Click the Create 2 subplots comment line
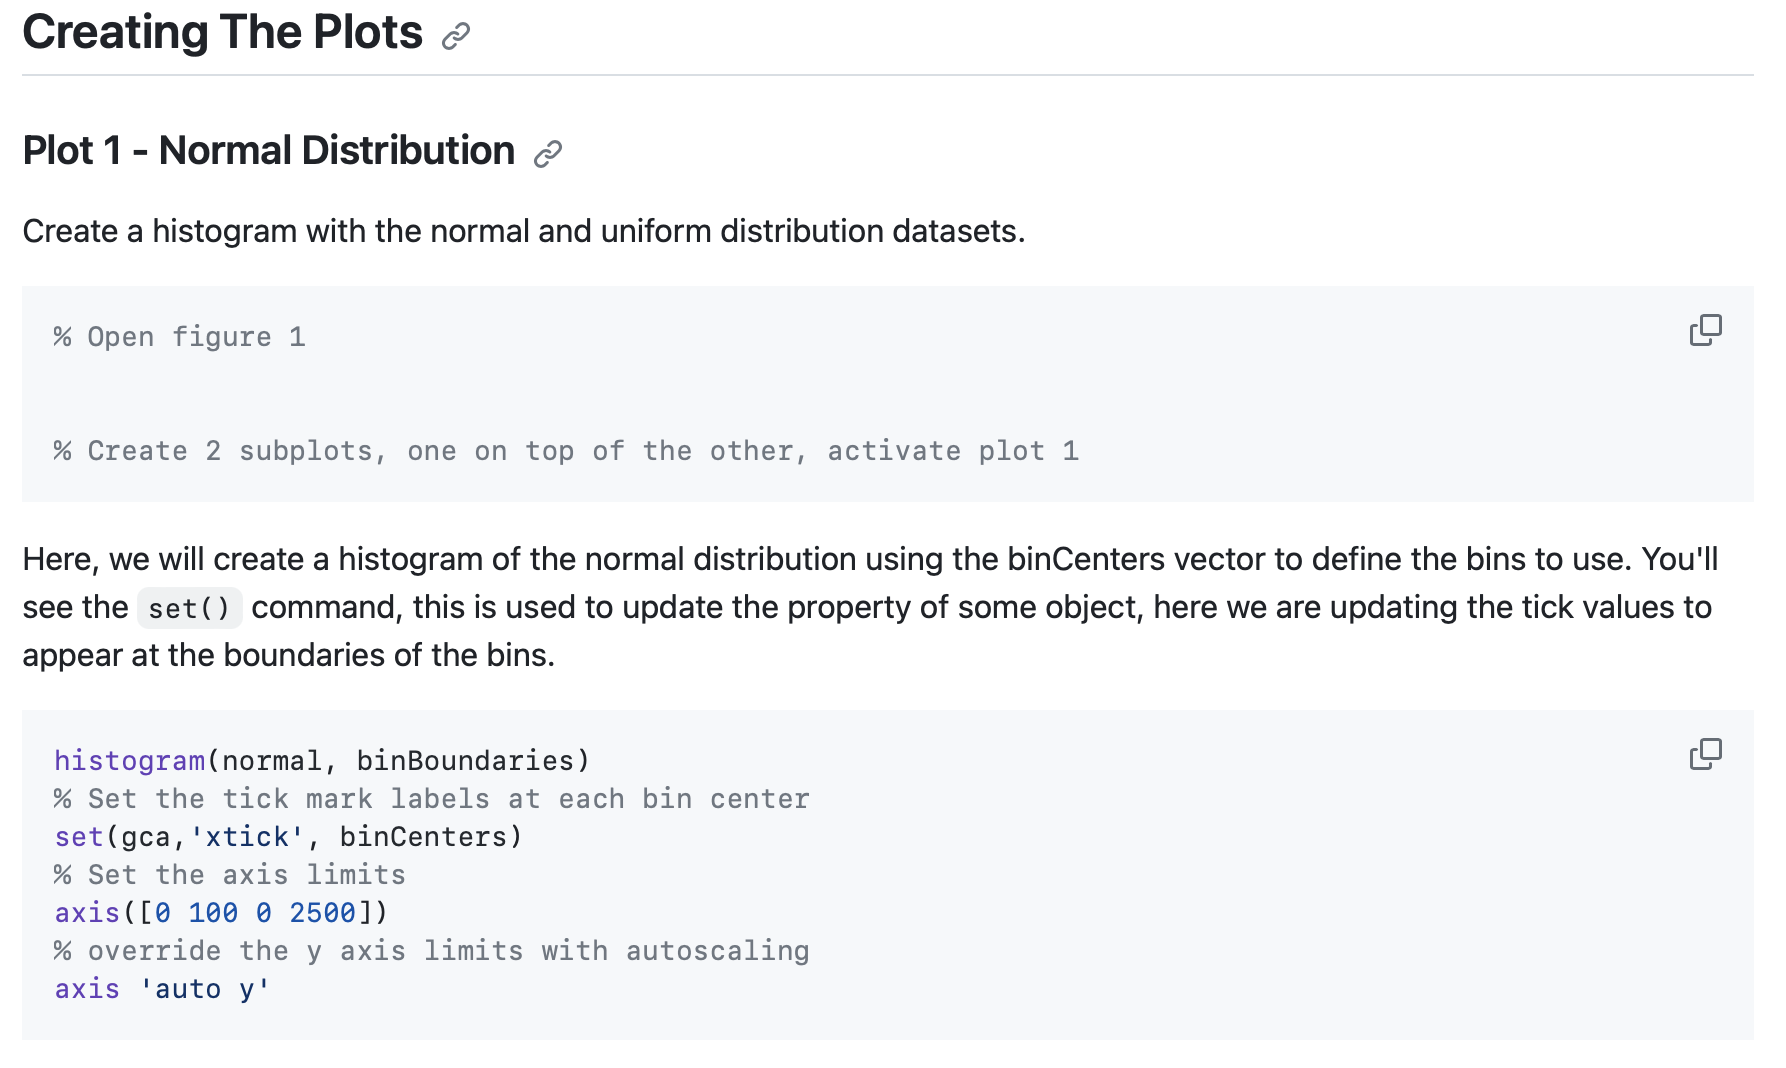Image resolution: width=1786 pixels, height=1068 pixels. click(x=566, y=451)
